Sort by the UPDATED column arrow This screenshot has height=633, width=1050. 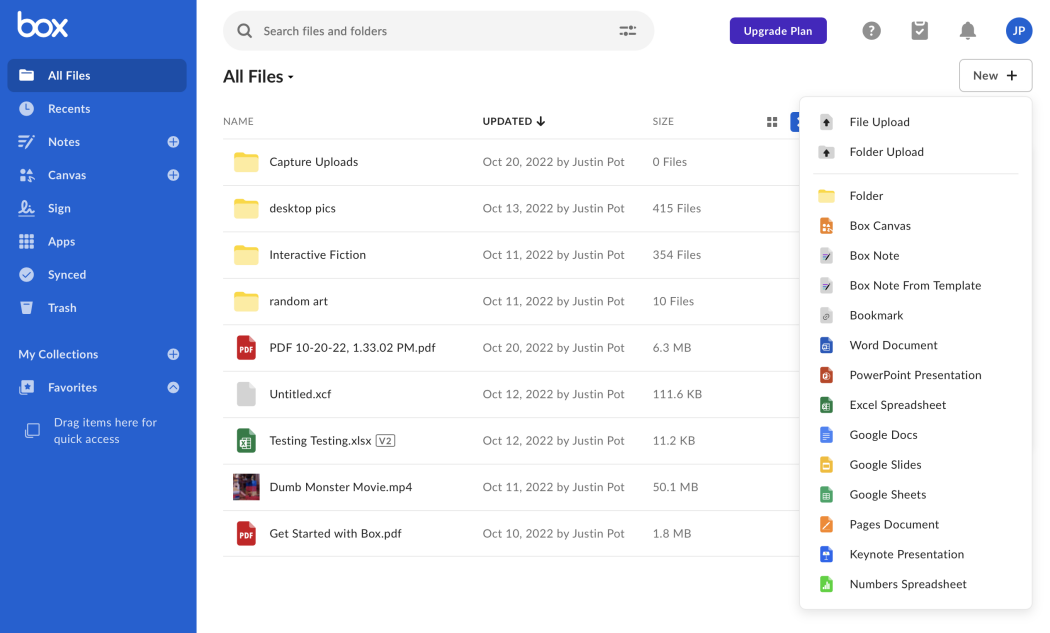click(540, 121)
